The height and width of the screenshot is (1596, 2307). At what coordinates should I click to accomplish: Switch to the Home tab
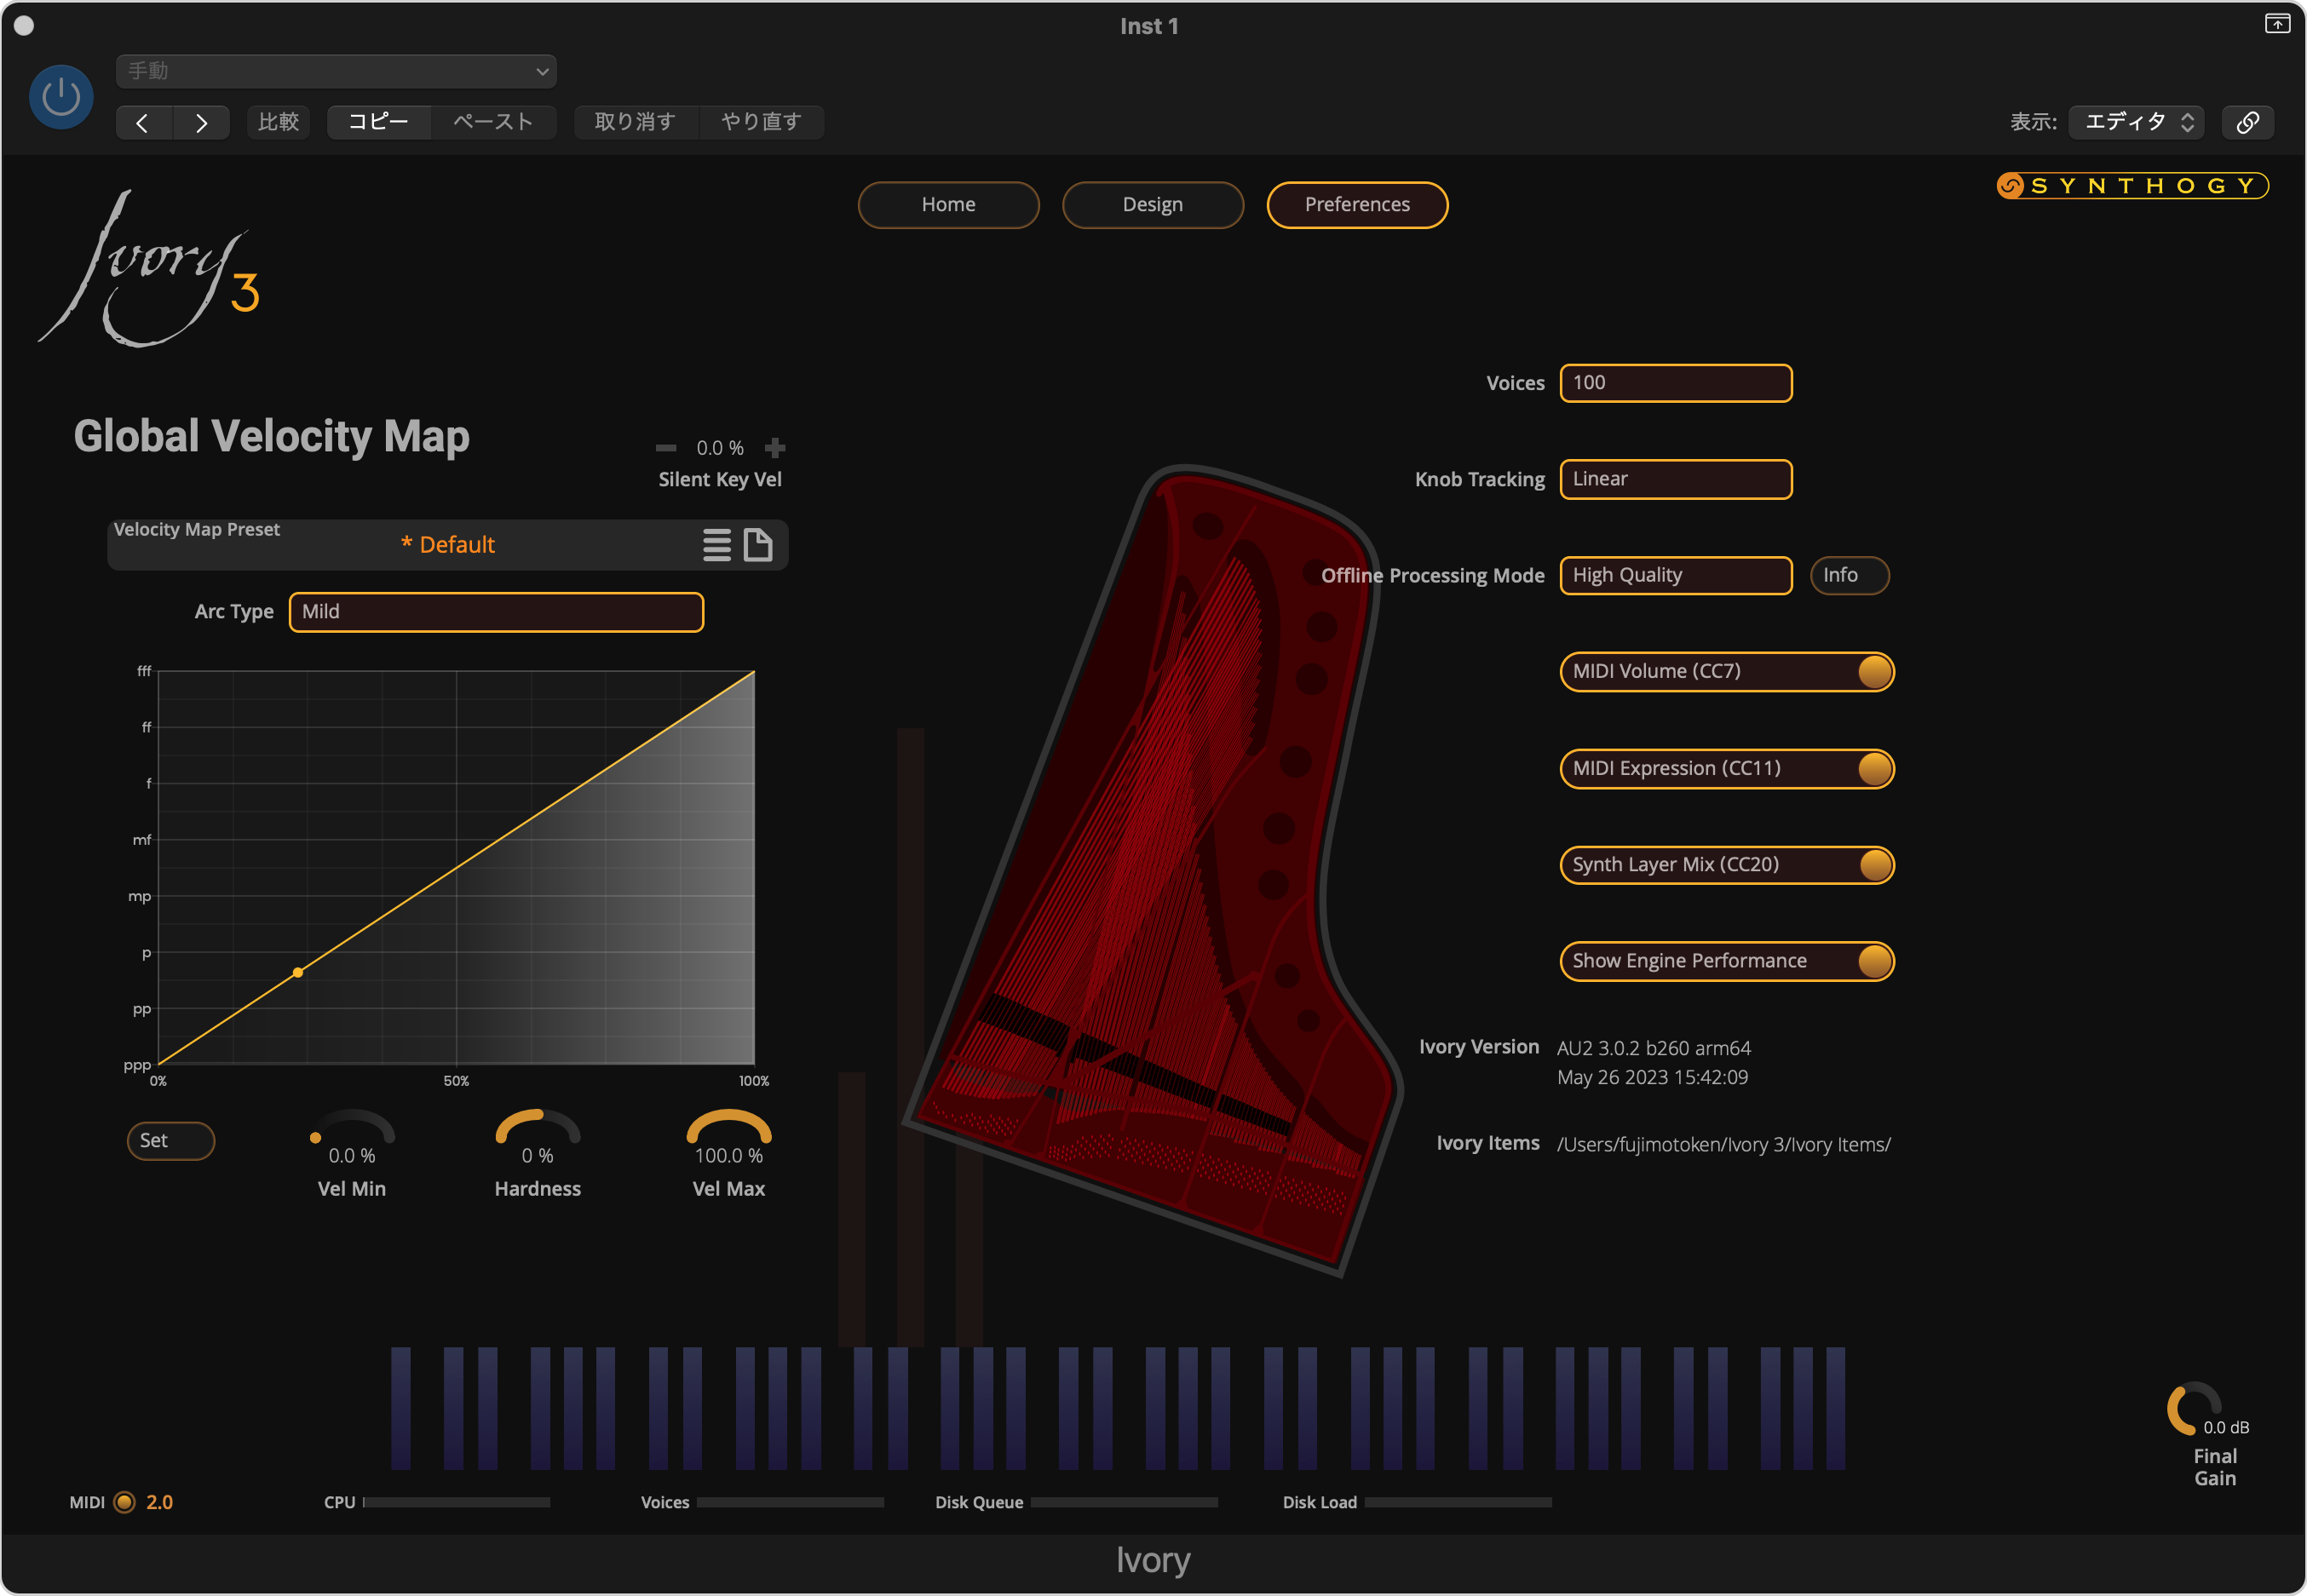(948, 205)
